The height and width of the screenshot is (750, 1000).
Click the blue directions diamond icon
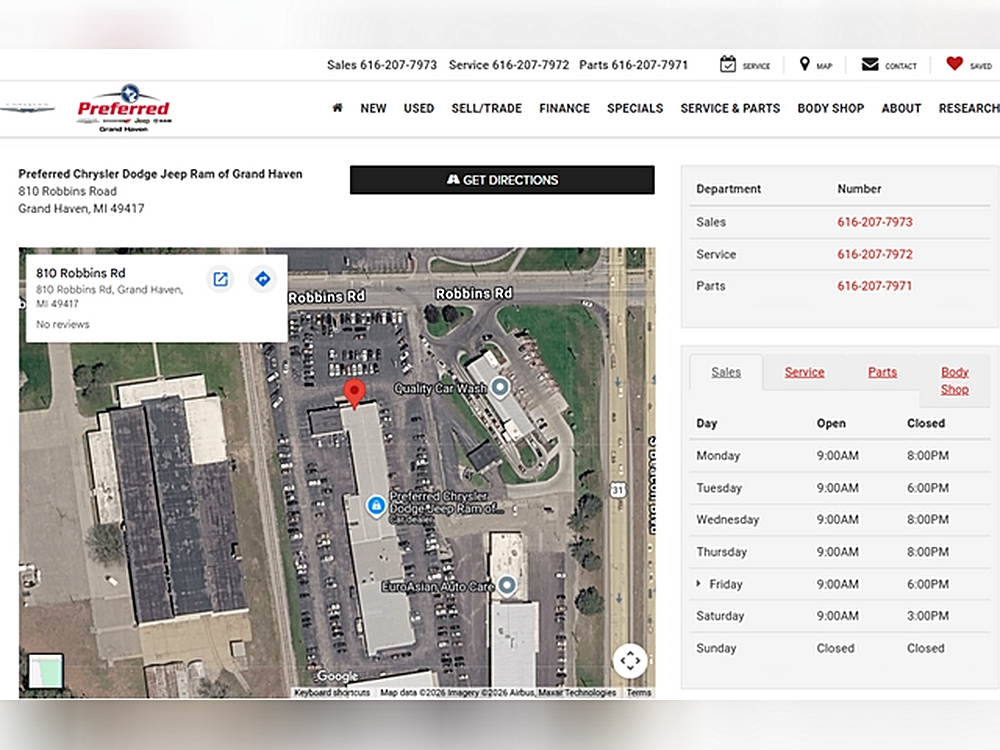[262, 279]
